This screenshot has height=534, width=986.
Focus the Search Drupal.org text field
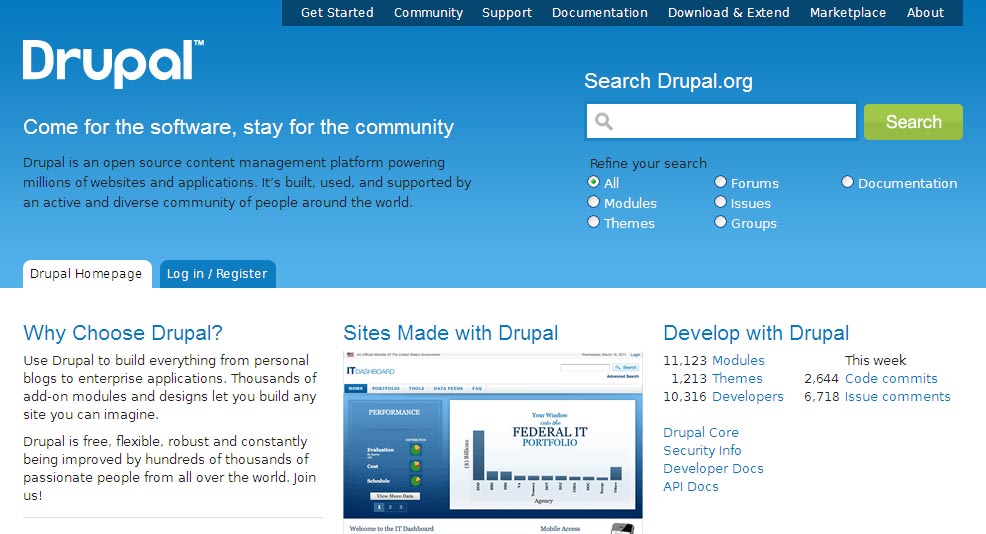coord(721,121)
